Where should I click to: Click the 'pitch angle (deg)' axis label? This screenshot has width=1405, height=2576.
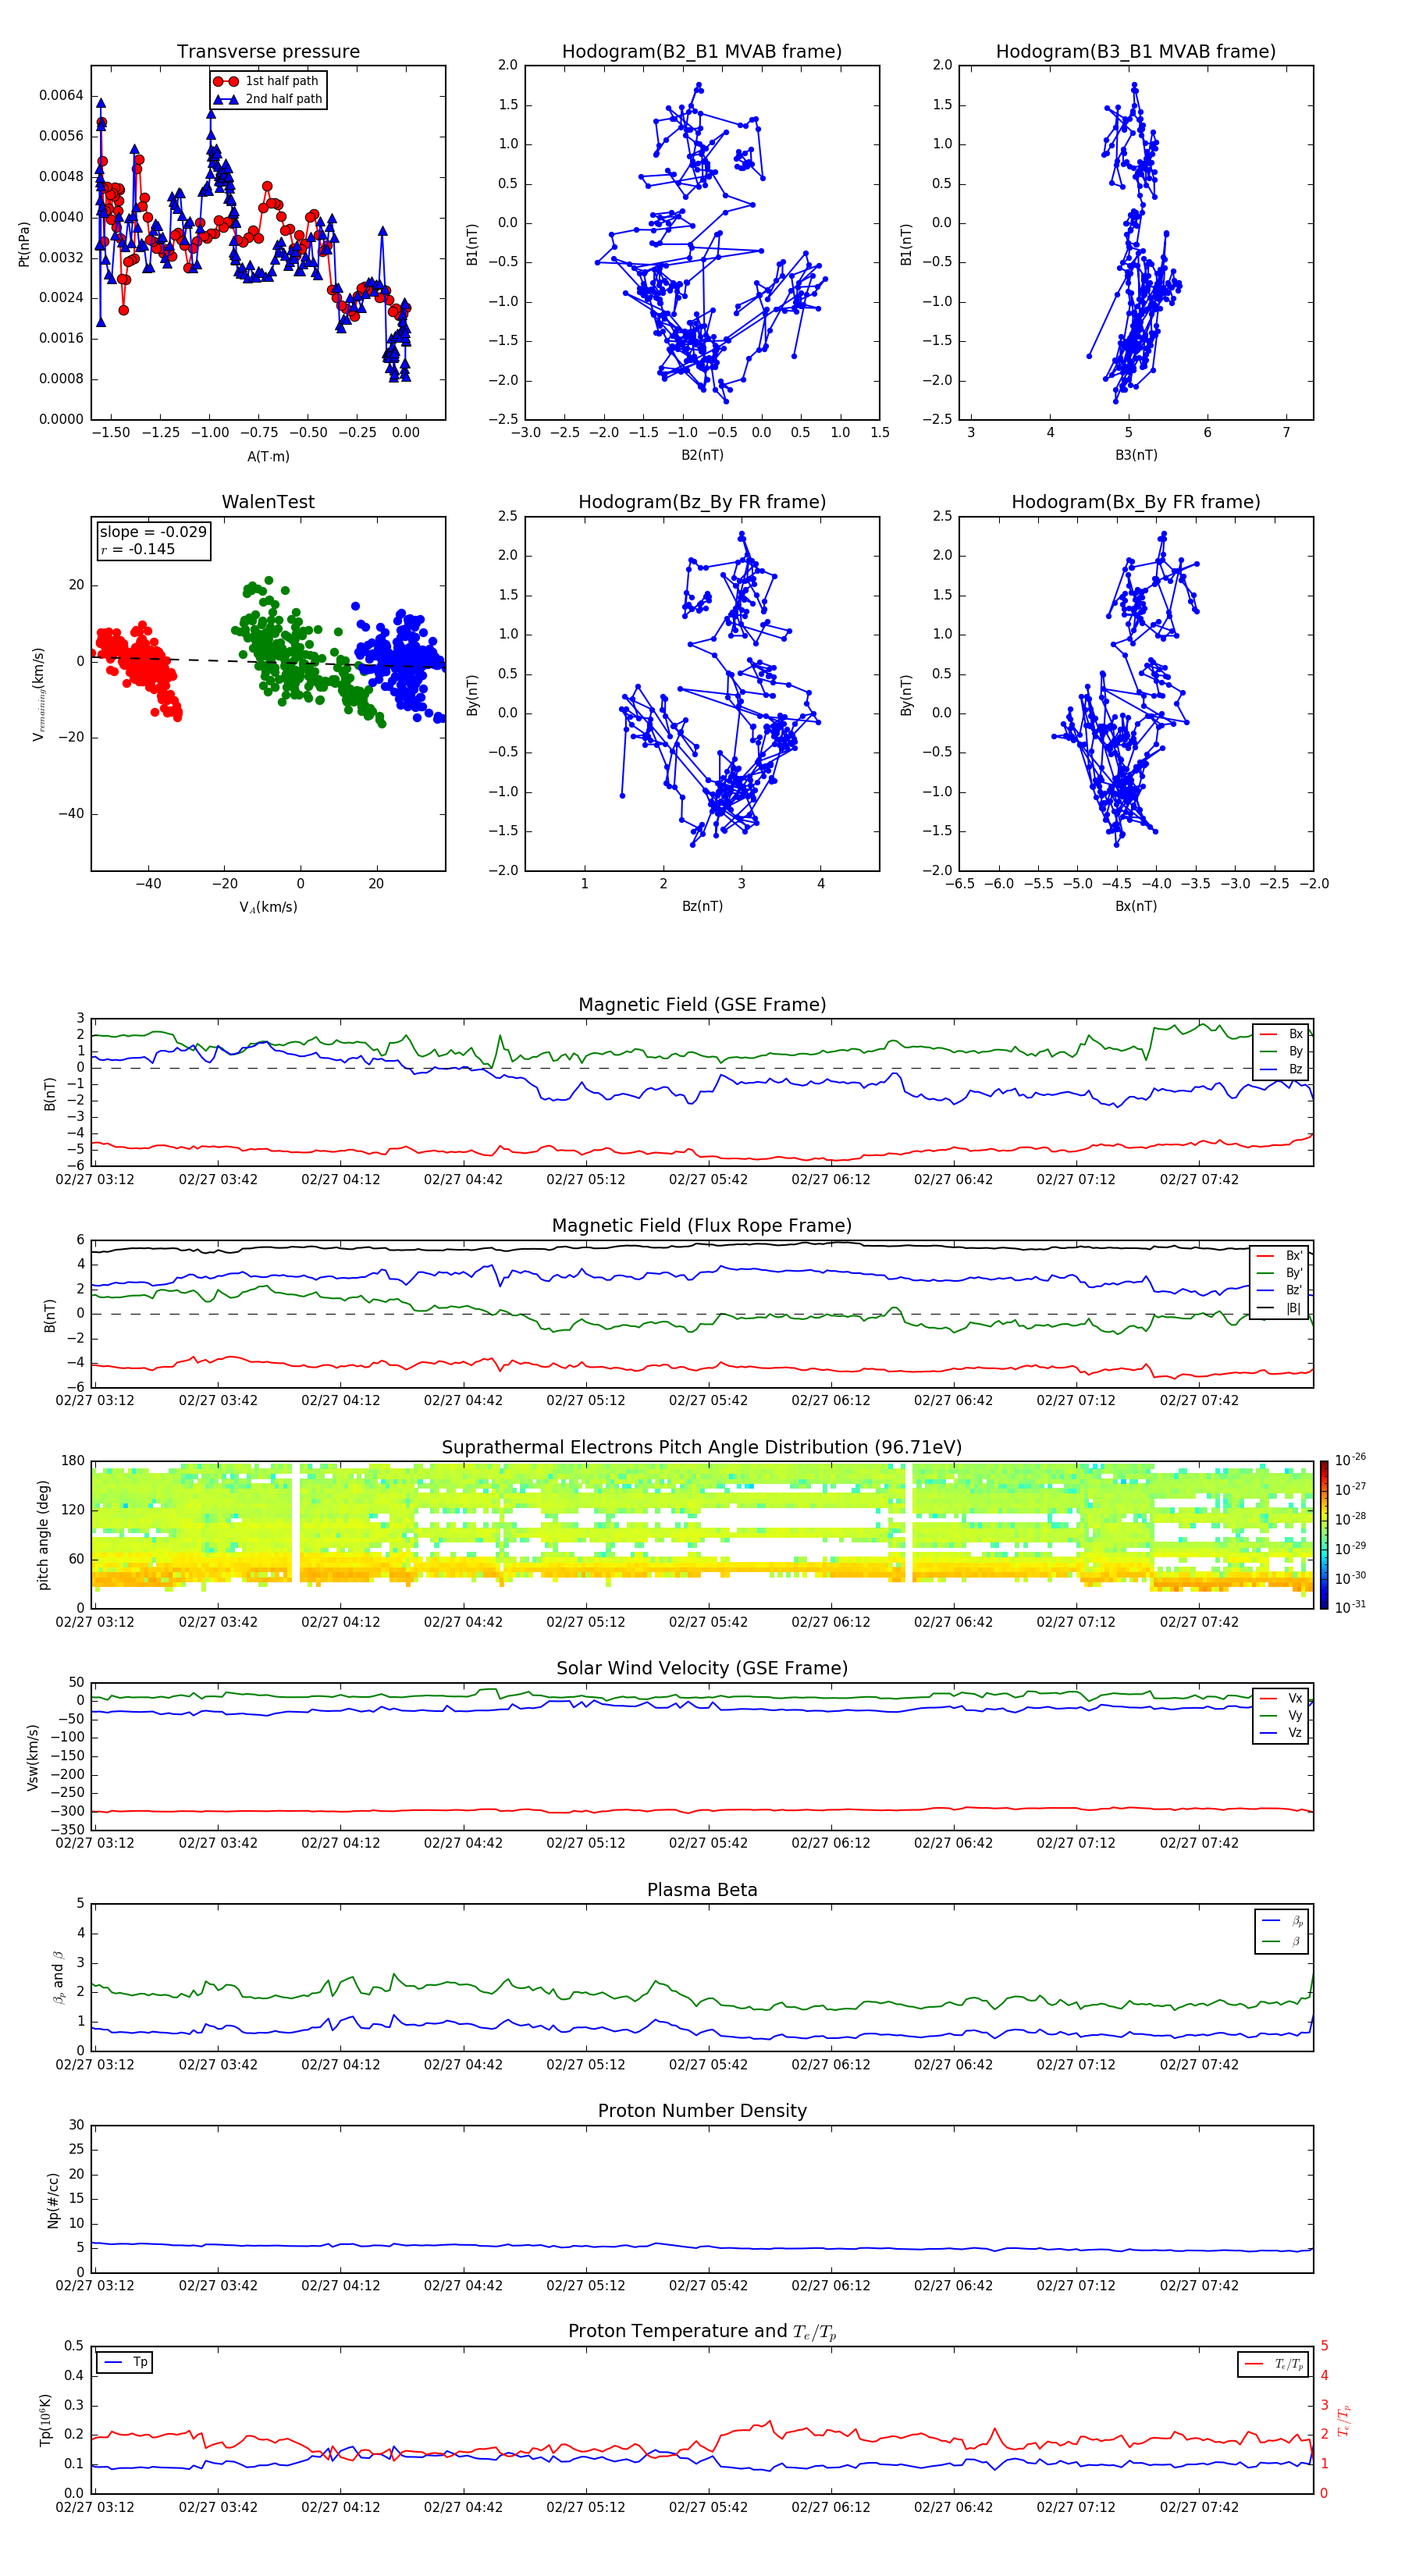point(43,1535)
